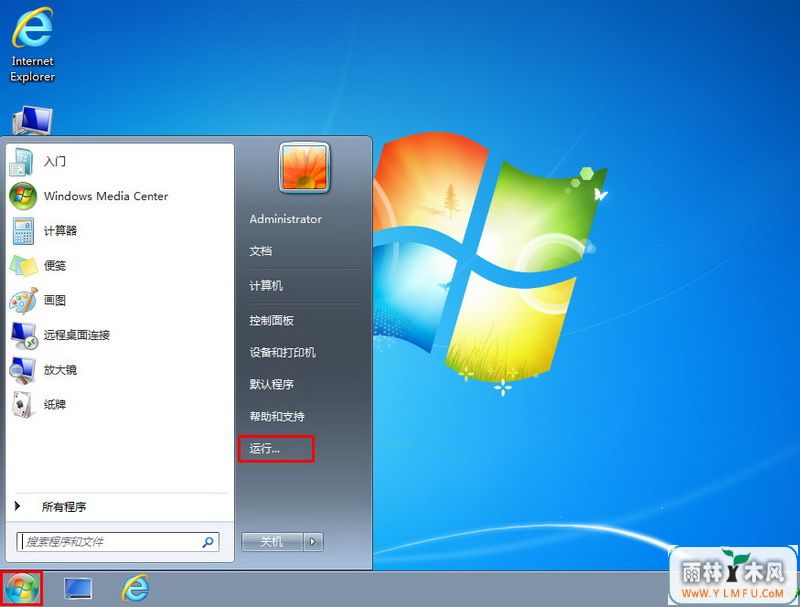Open 文档 documents

pos(261,251)
